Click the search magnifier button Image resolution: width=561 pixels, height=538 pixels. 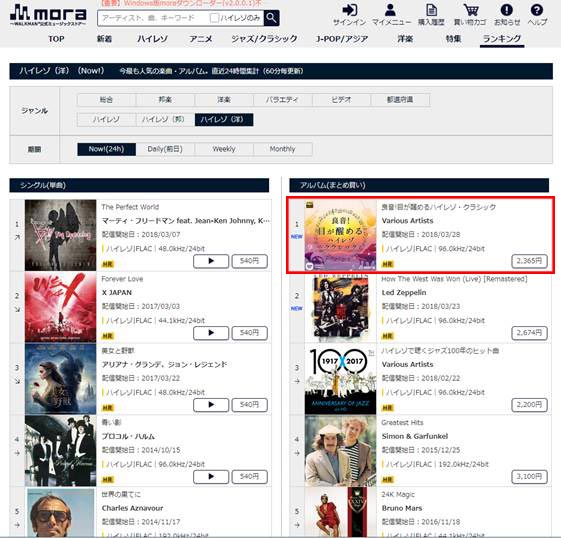(272, 18)
